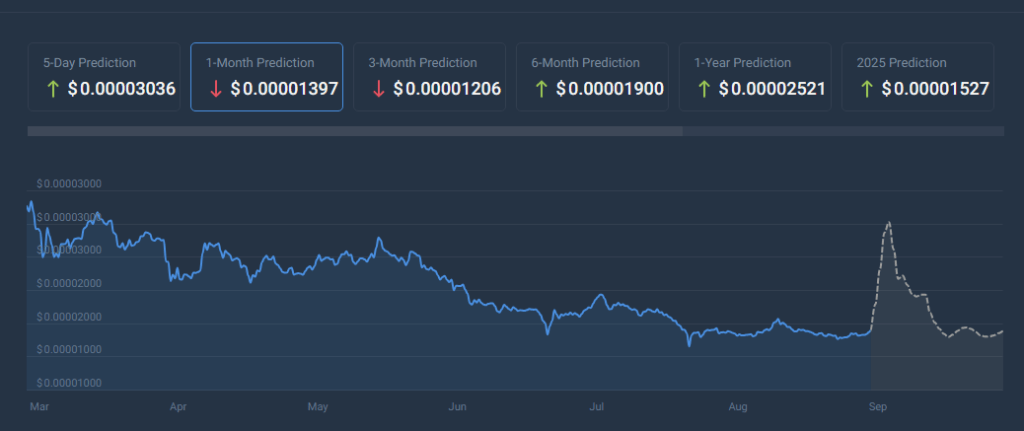Select the 5-Day Prediction card
The height and width of the screenshot is (431, 1024).
tap(104, 77)
